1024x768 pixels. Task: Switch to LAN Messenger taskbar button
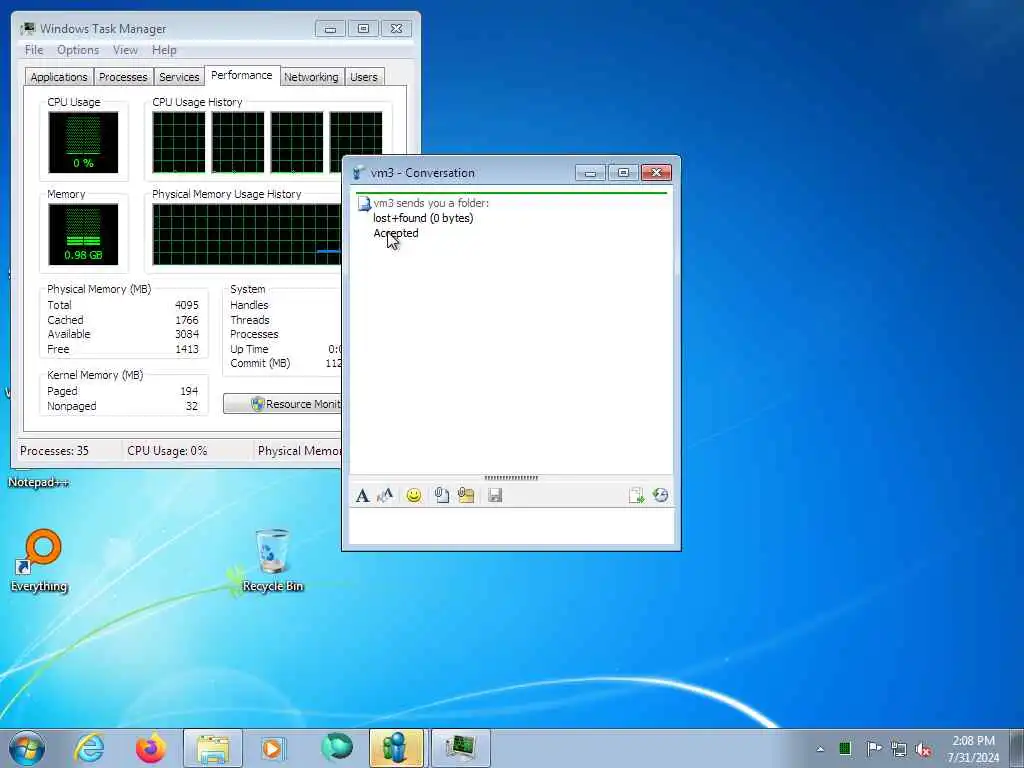pos(396,748)
